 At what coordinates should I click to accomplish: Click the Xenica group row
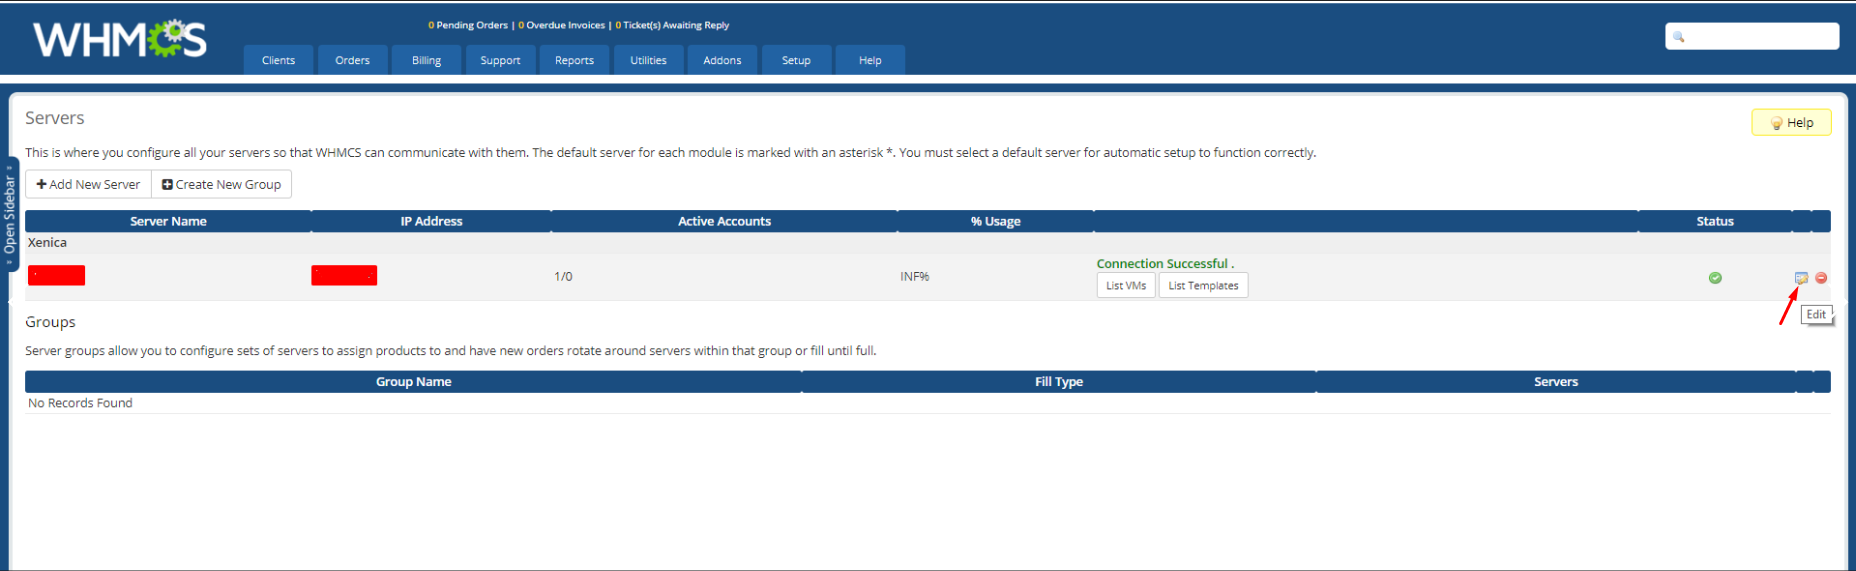click(x=928, y=243)
